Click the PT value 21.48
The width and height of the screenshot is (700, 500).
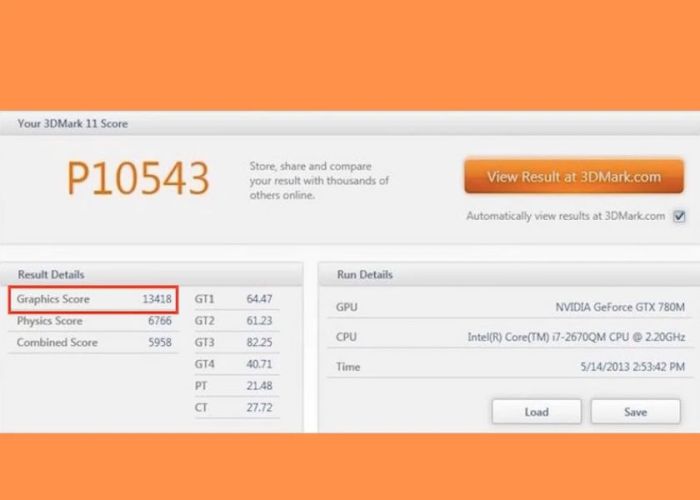pyautogui.click(x=259, y=386)
